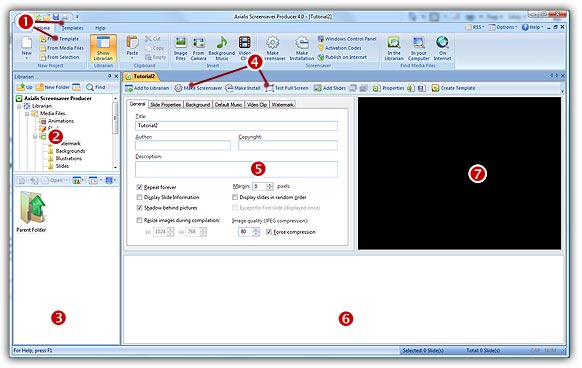
Task: Increase the Margin value with the stepper
Action: click(x=270, y=184)
